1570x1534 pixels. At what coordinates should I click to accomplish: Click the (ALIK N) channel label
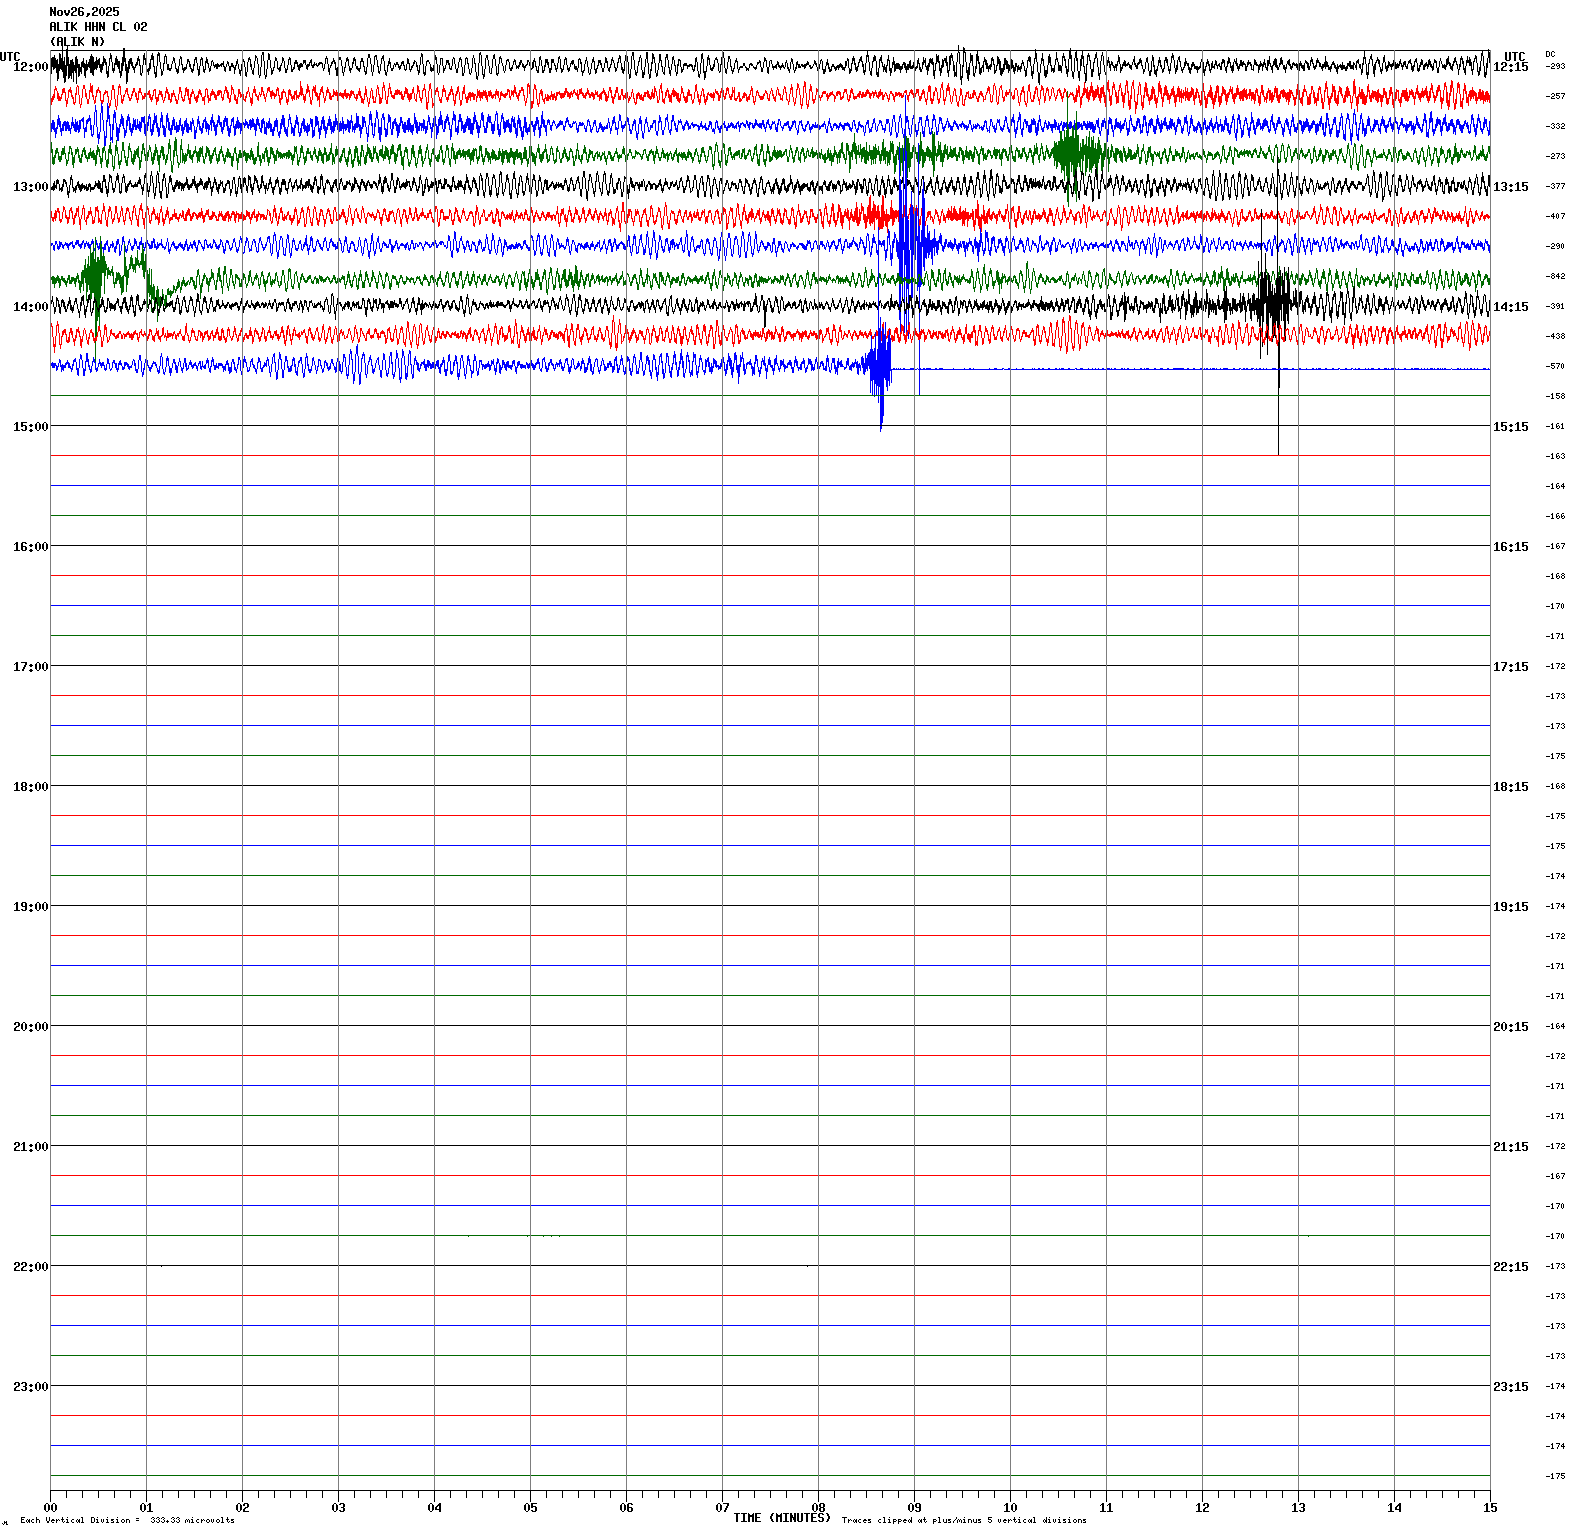click(77, 42)
